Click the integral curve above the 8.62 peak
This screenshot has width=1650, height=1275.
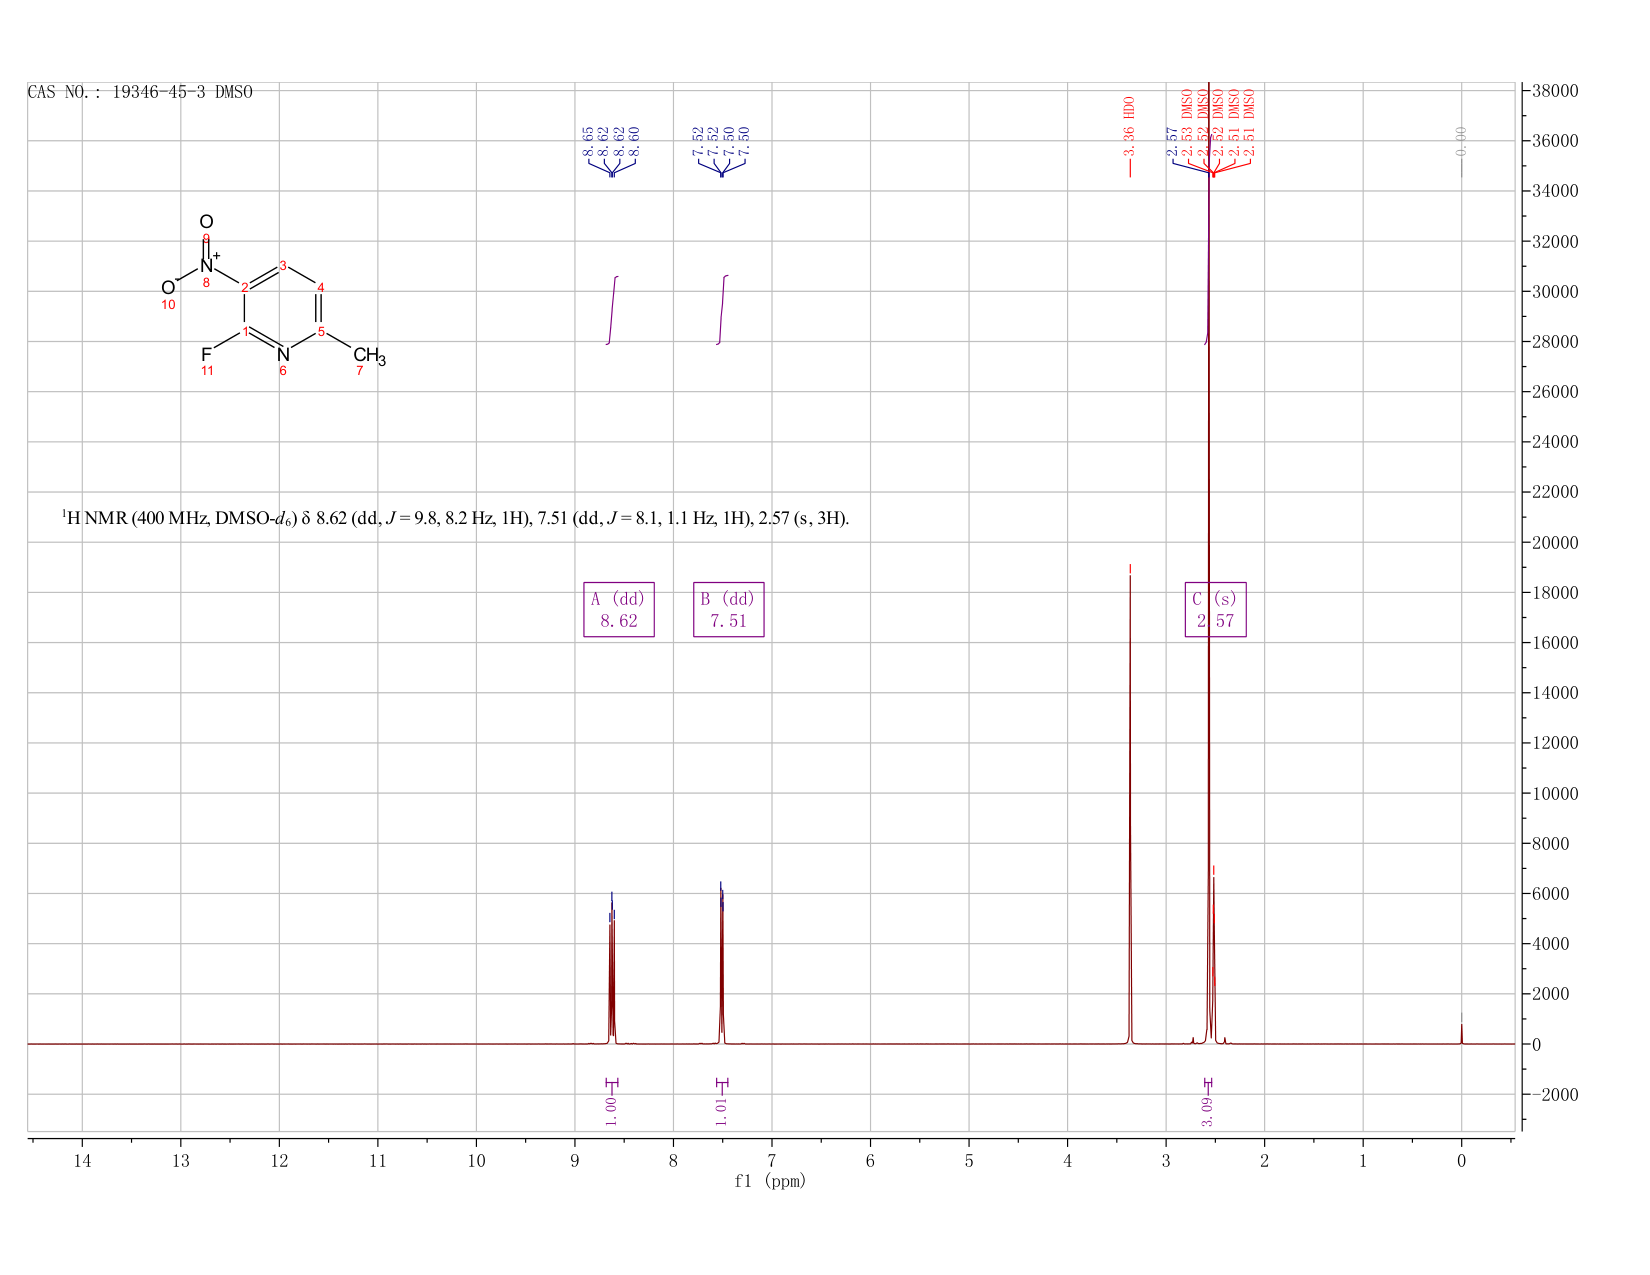click(613, 310)
